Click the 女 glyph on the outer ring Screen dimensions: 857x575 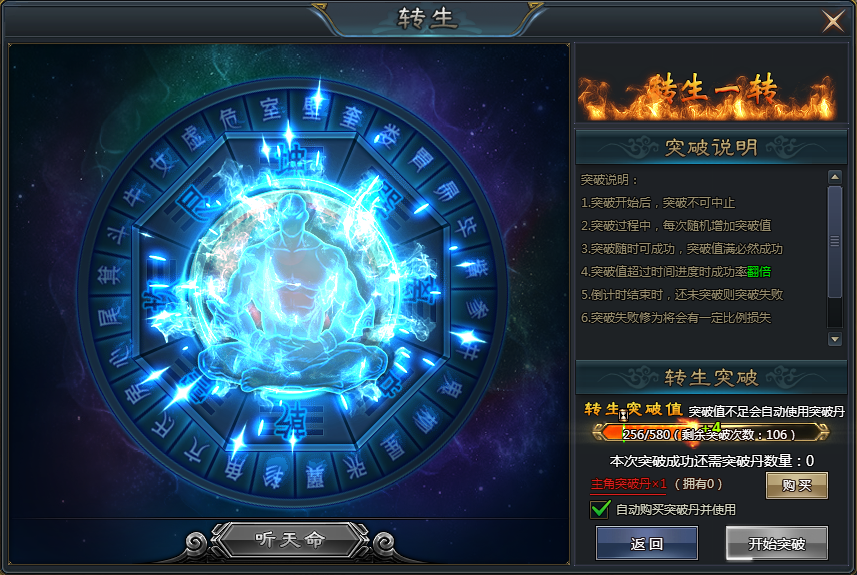pyautogui.click(x=163, y=163)
